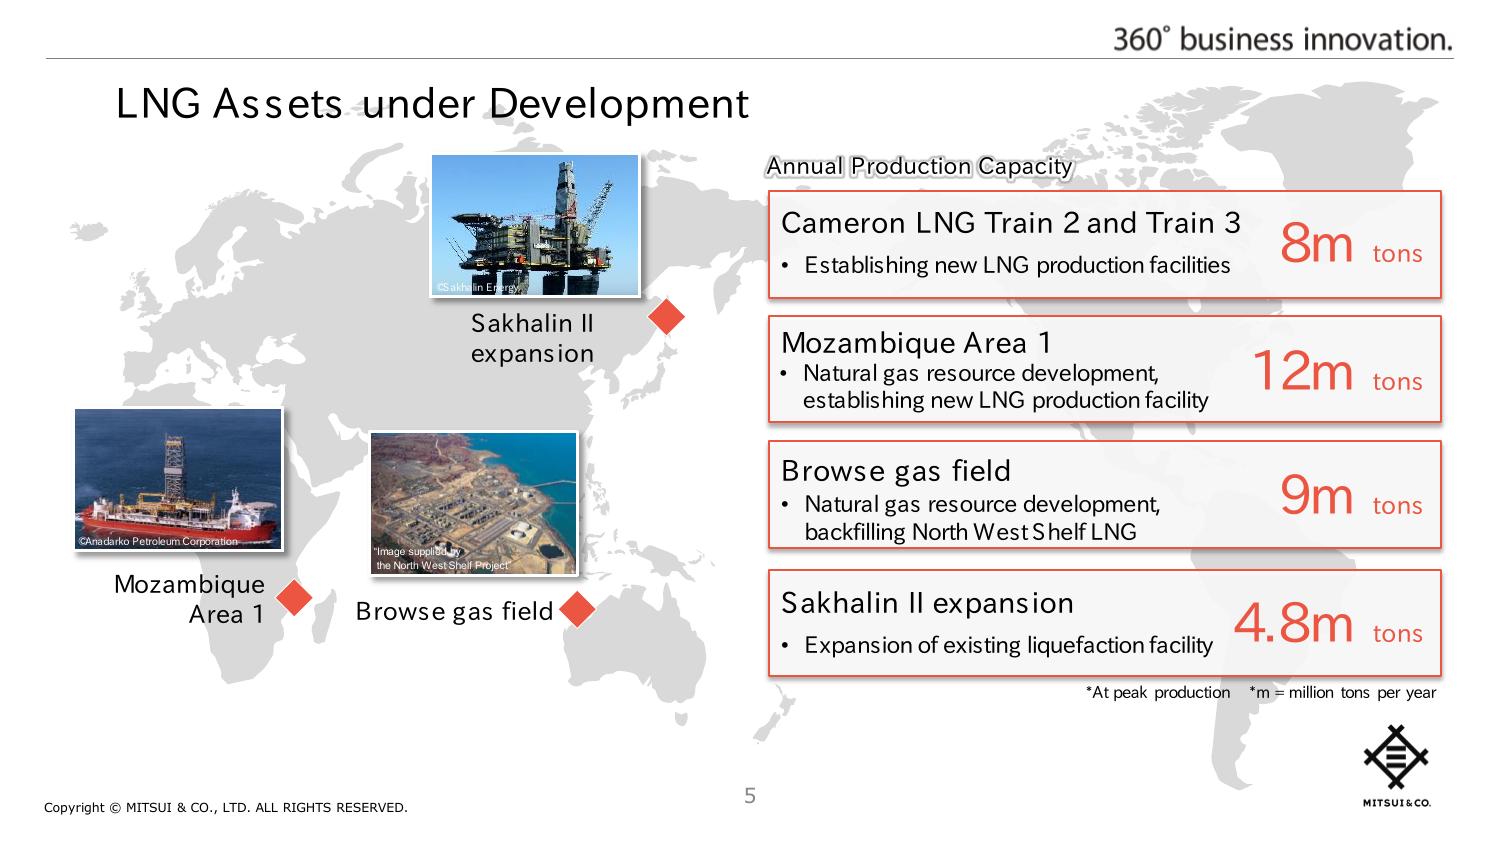1500x845 pixels.
Task: Click the 'Sakhalin II expansion' card heading
Action: click(927, 603)
